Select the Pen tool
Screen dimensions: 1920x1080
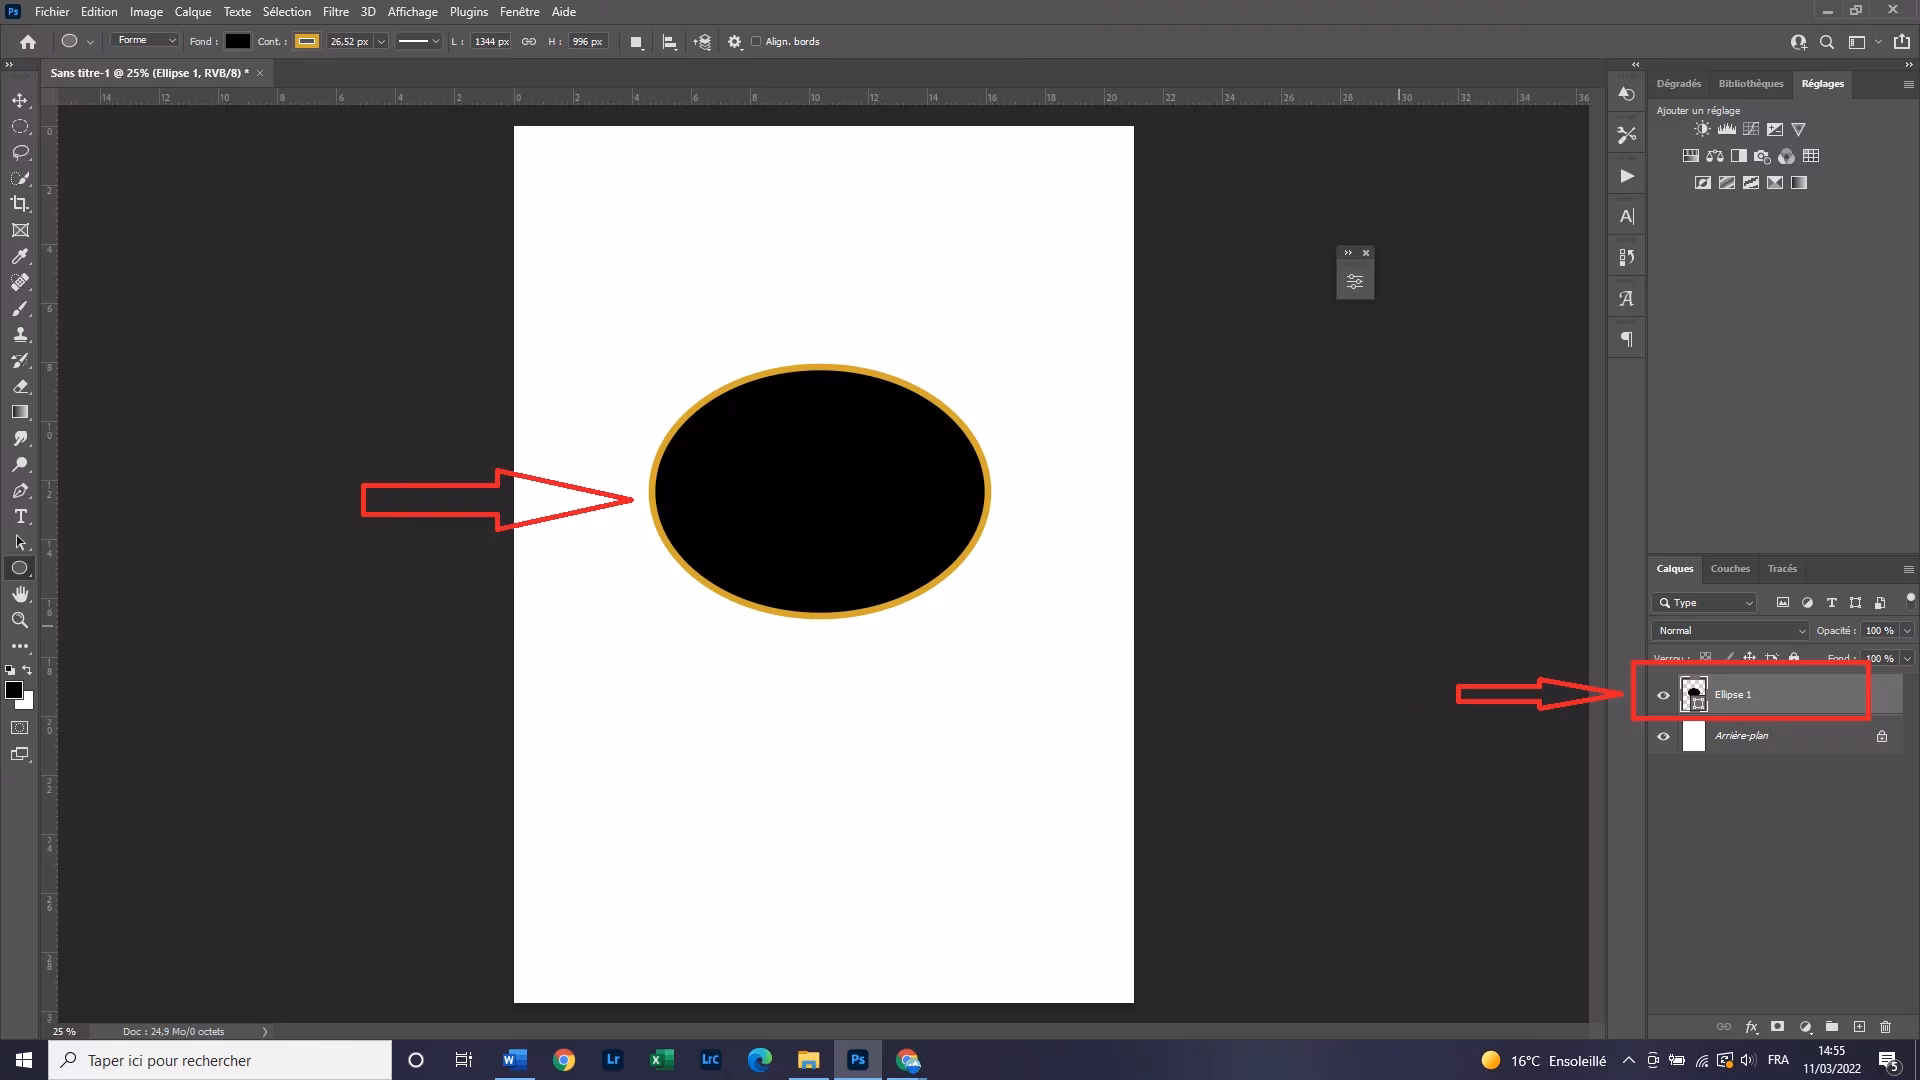click(20, 491)
